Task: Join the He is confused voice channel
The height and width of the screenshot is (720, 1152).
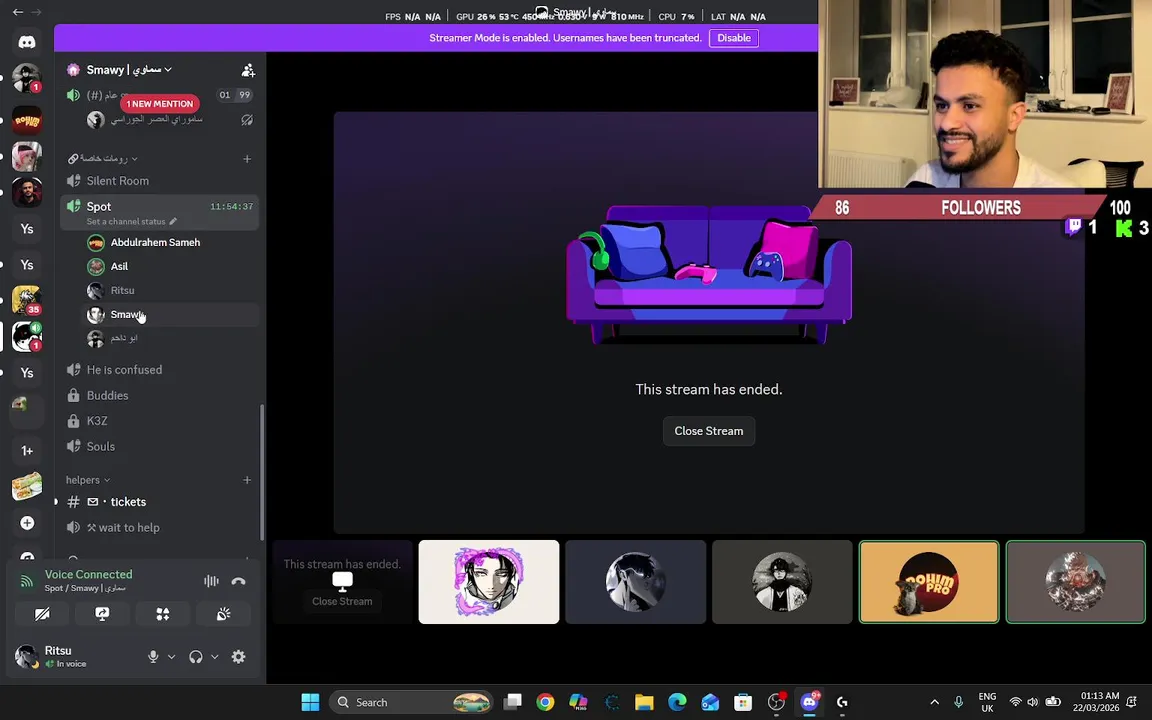Action: coord(159,370)
